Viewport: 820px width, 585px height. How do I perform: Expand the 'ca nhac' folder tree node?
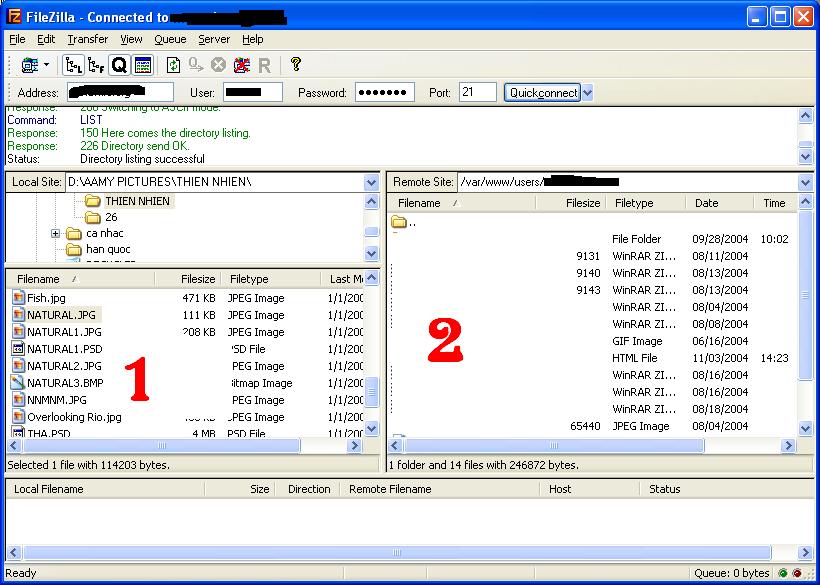(55, 233)
